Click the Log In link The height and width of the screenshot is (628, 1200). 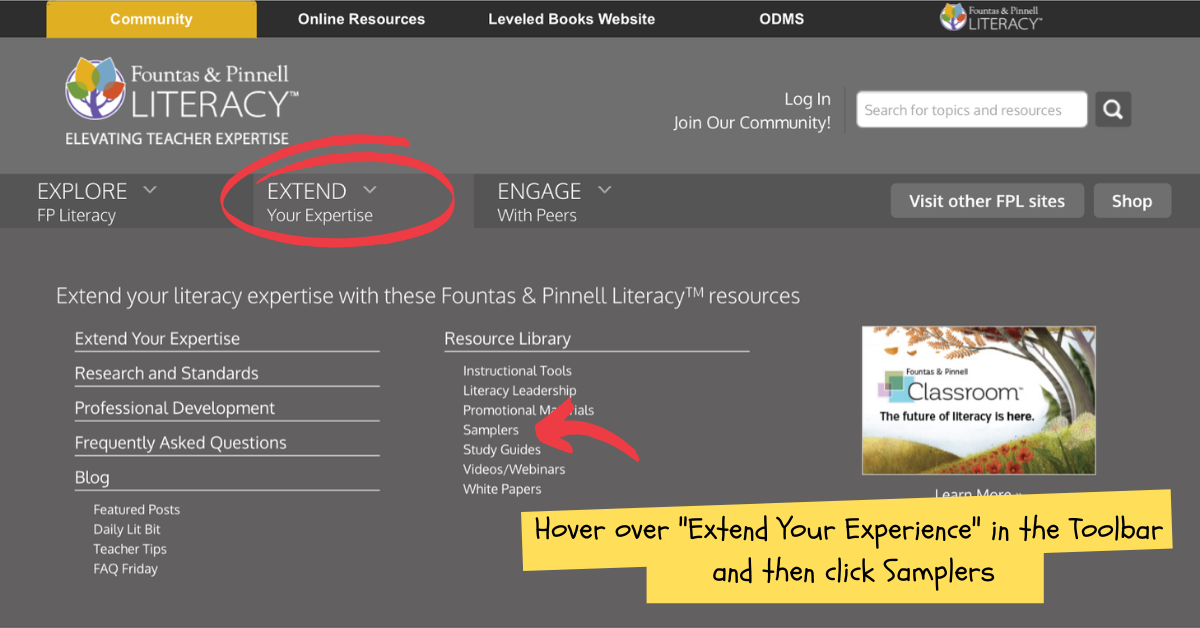pos(807,99)
